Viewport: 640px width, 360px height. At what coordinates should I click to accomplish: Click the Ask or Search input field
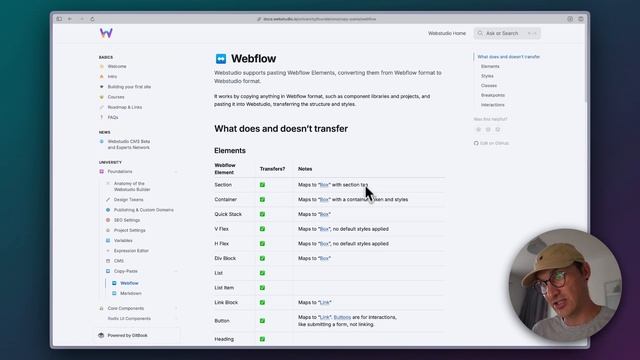[507, 33]
